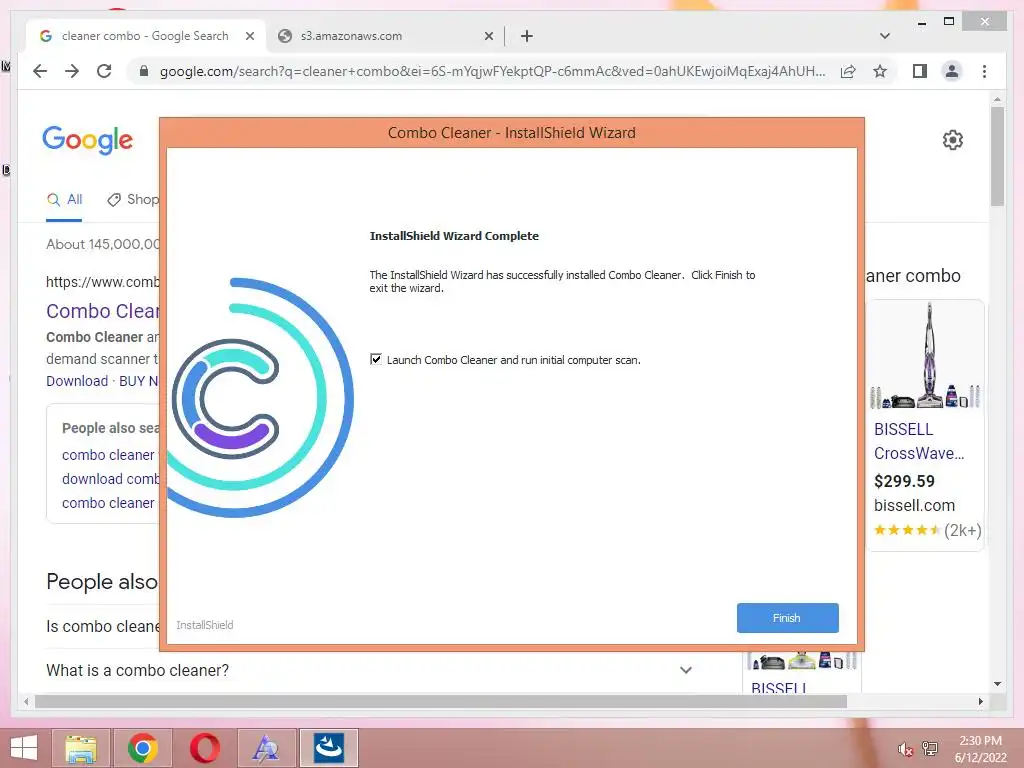Screen dimensions: 1024x768
Task: Click the 'download comb...' related search link
Action: point(110,479)
